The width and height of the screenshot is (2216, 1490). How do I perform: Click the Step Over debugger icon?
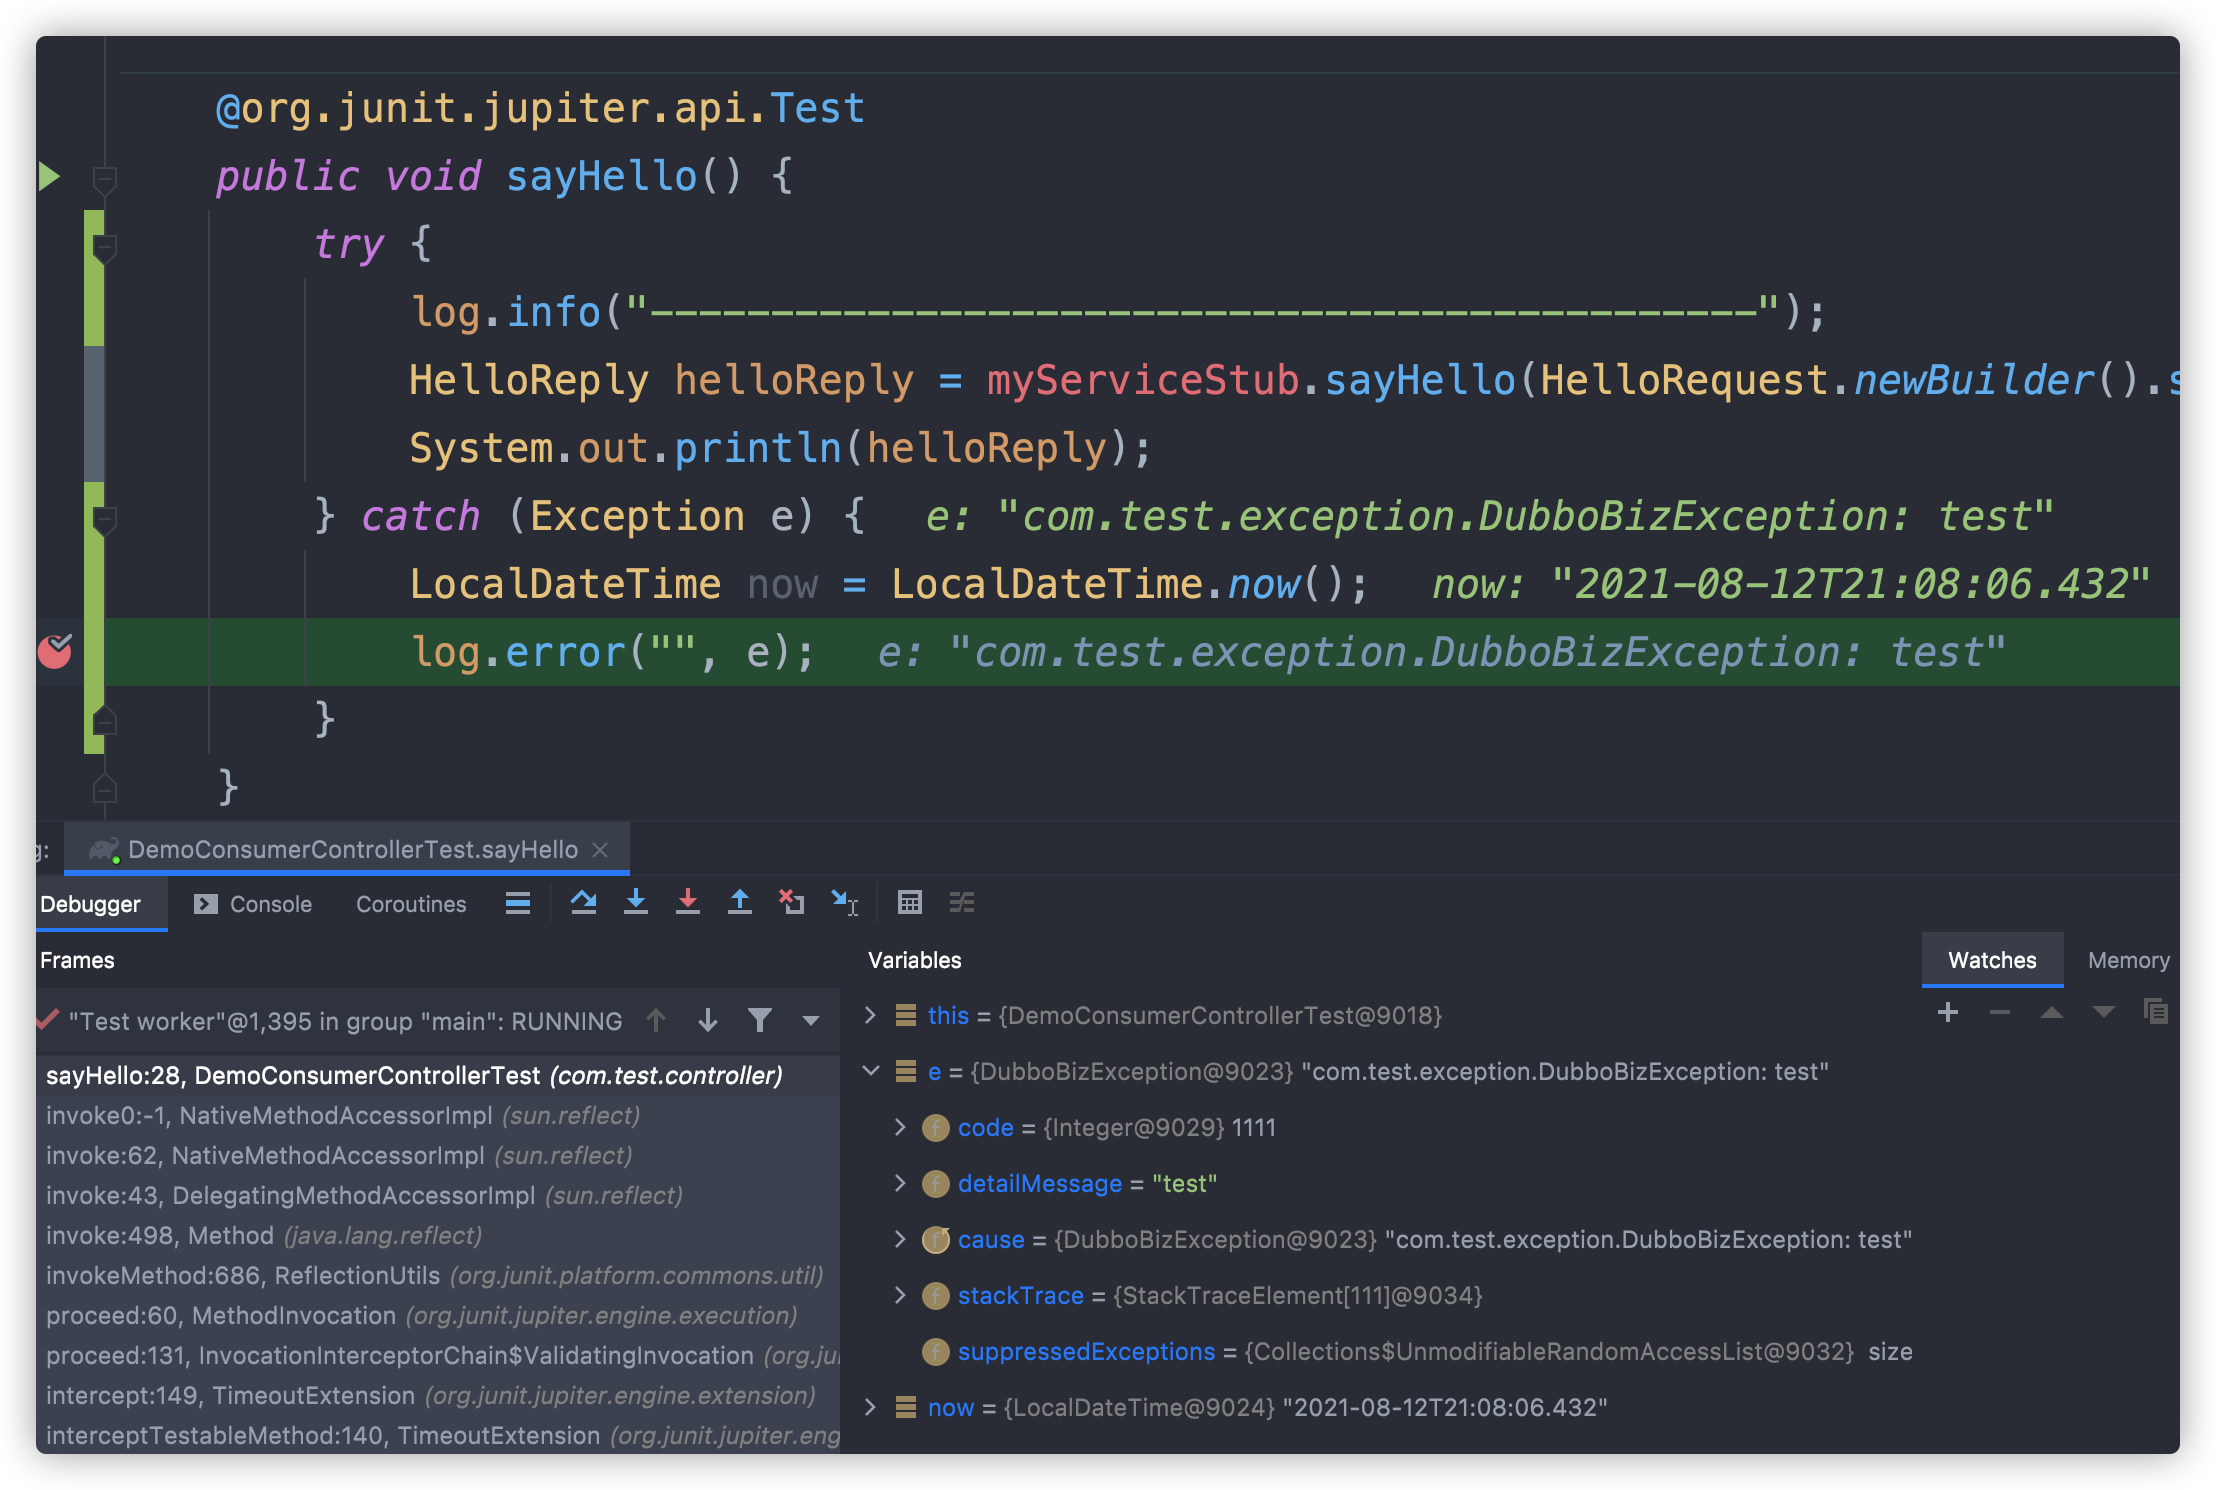point(584,903)
